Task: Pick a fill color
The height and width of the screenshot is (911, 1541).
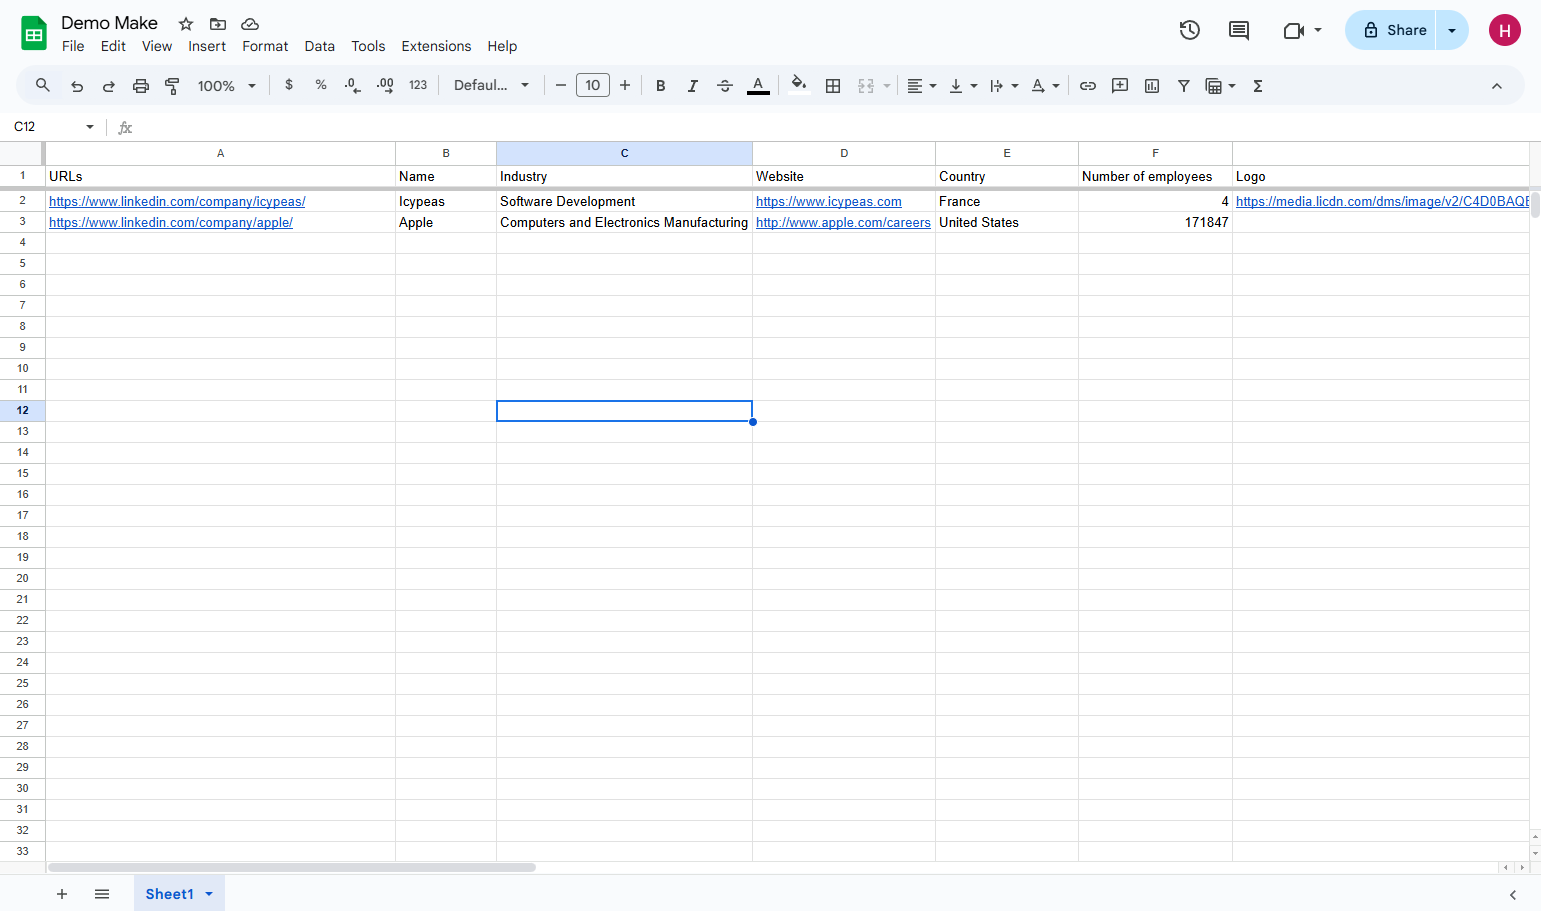Action: click(x=798, y=86)
